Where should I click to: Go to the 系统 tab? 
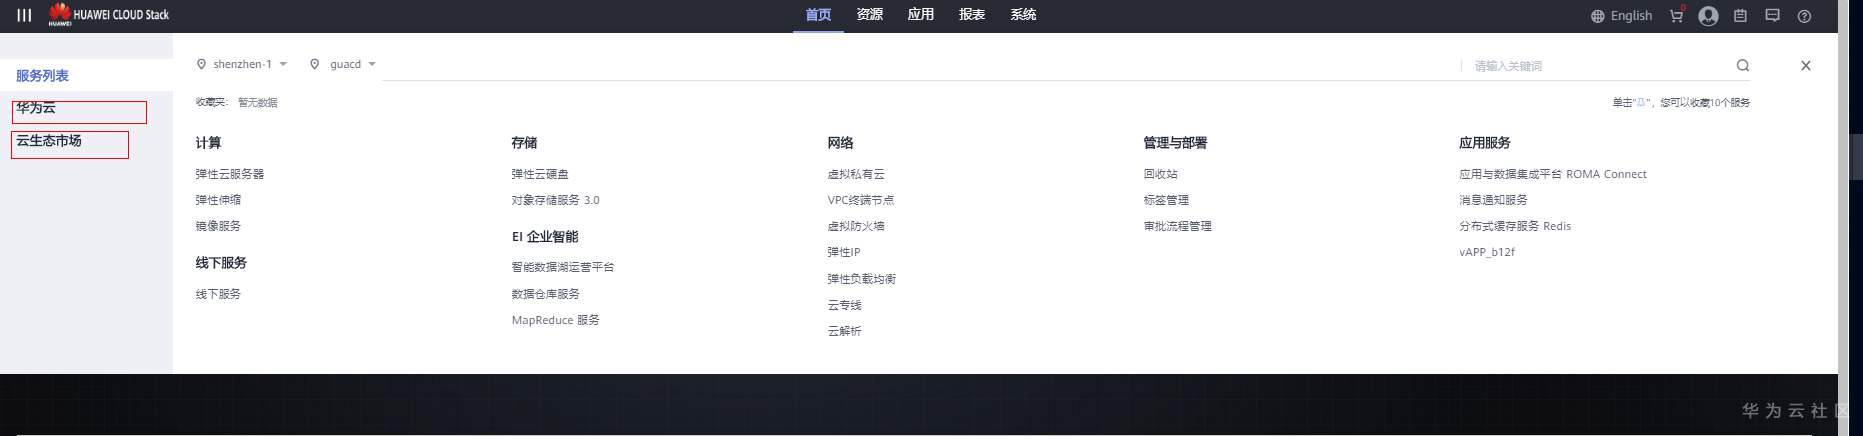coord(1023,14)
